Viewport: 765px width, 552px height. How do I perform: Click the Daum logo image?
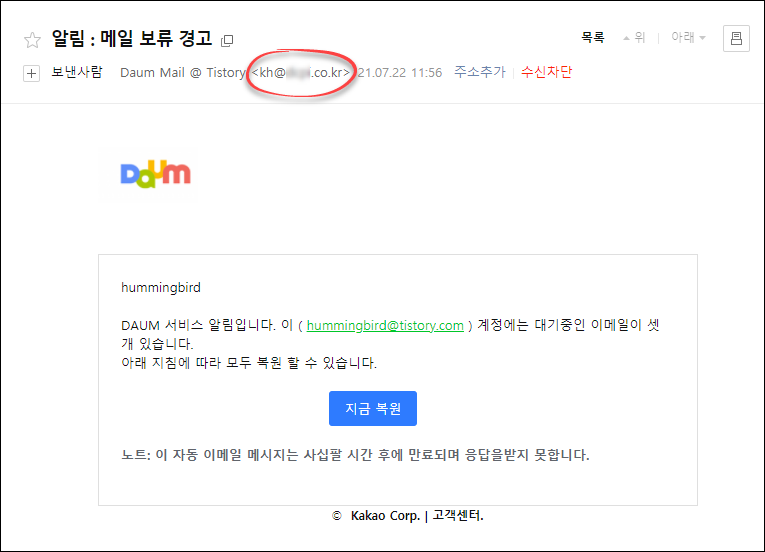(155, 174)
